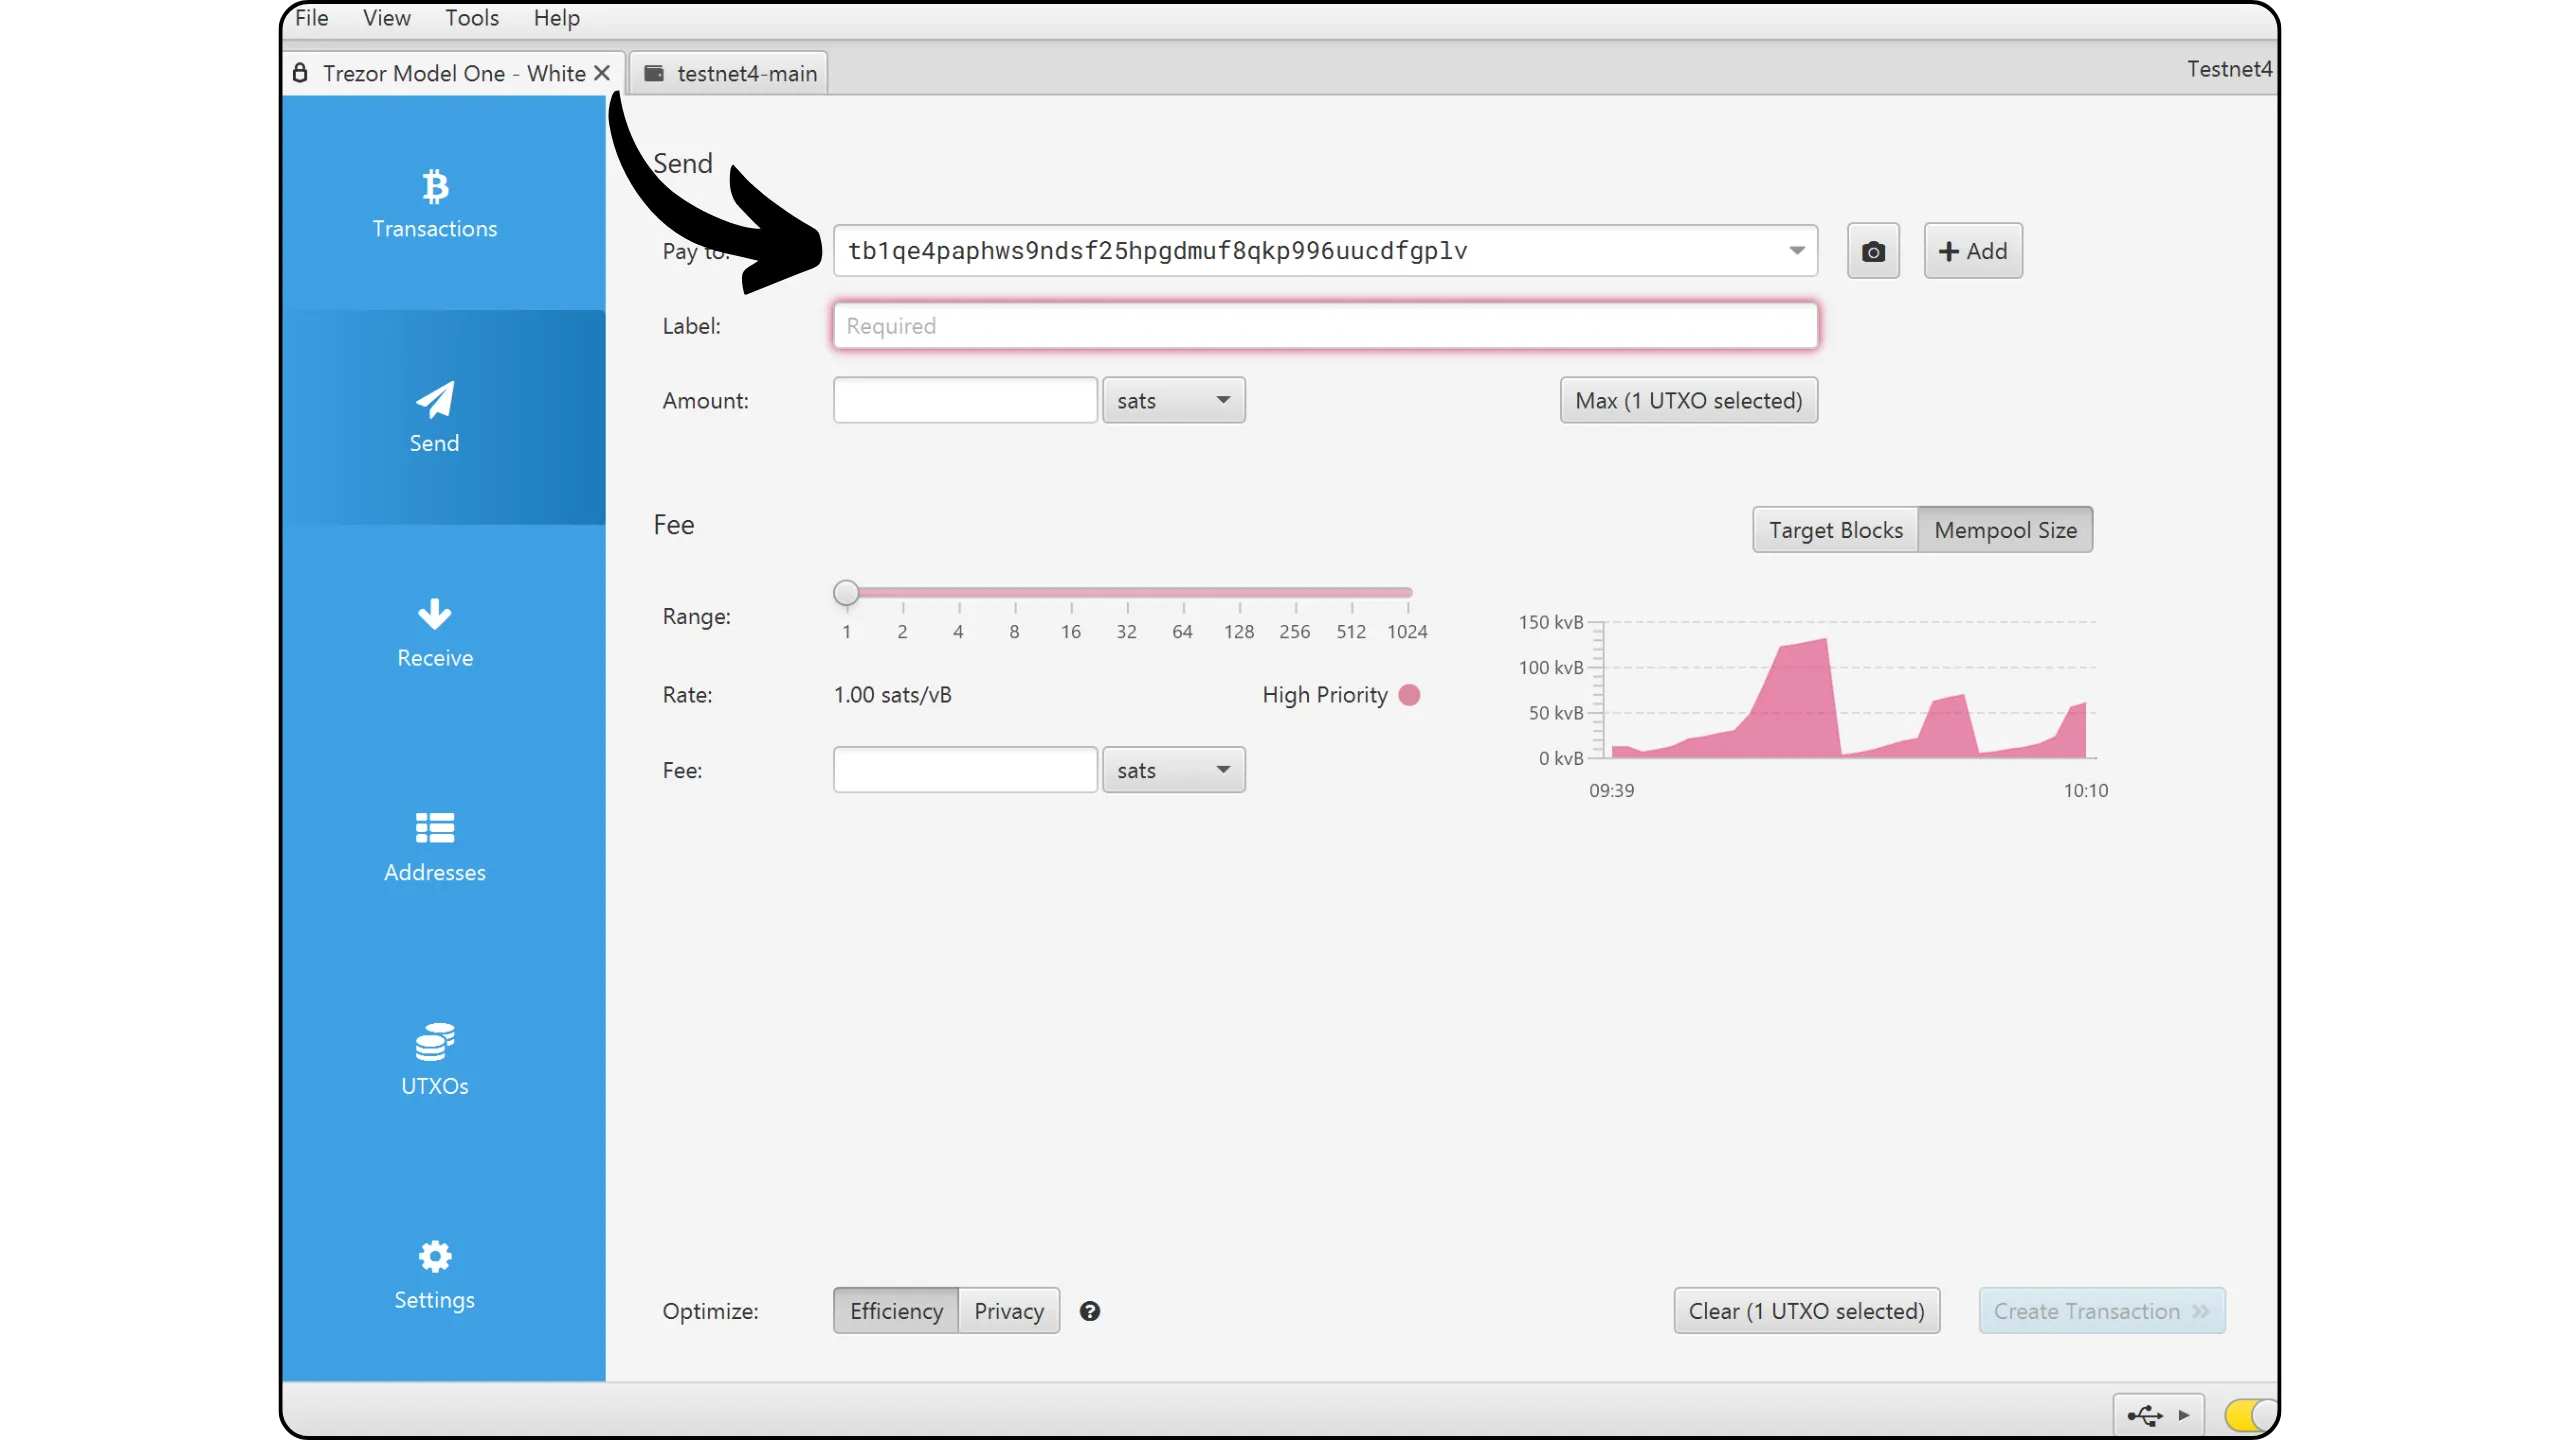Screen dimensions: 2560x1440
Task: Open the Addresses list view
Action: (x=434, y=847)
